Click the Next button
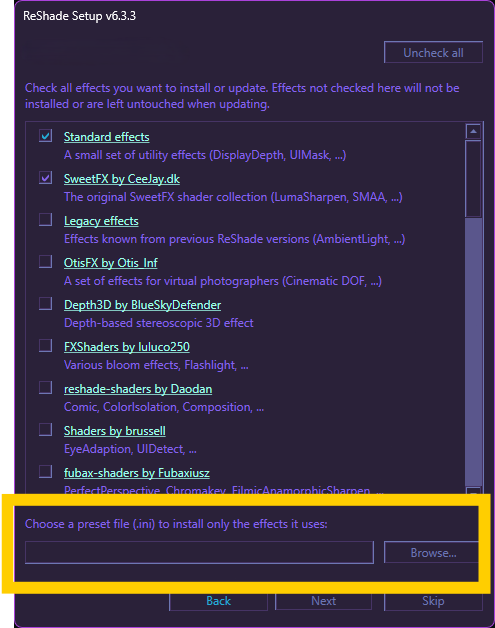Screen dimensions: 495x628 (323, 601)
